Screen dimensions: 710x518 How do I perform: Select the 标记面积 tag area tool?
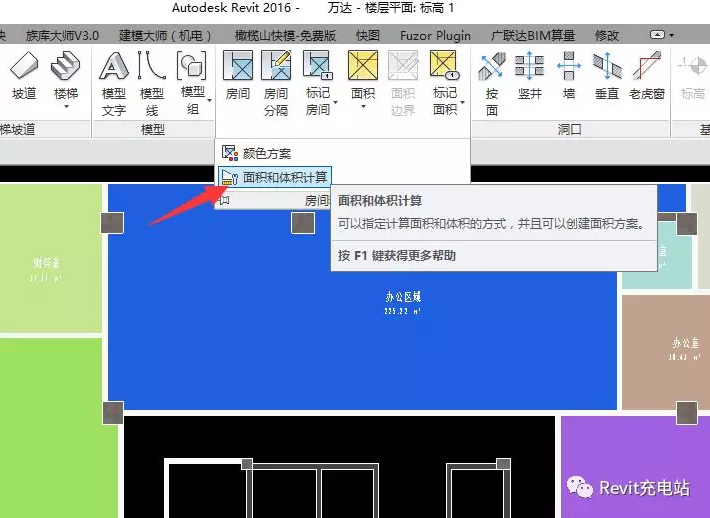(x=445, y=83)
